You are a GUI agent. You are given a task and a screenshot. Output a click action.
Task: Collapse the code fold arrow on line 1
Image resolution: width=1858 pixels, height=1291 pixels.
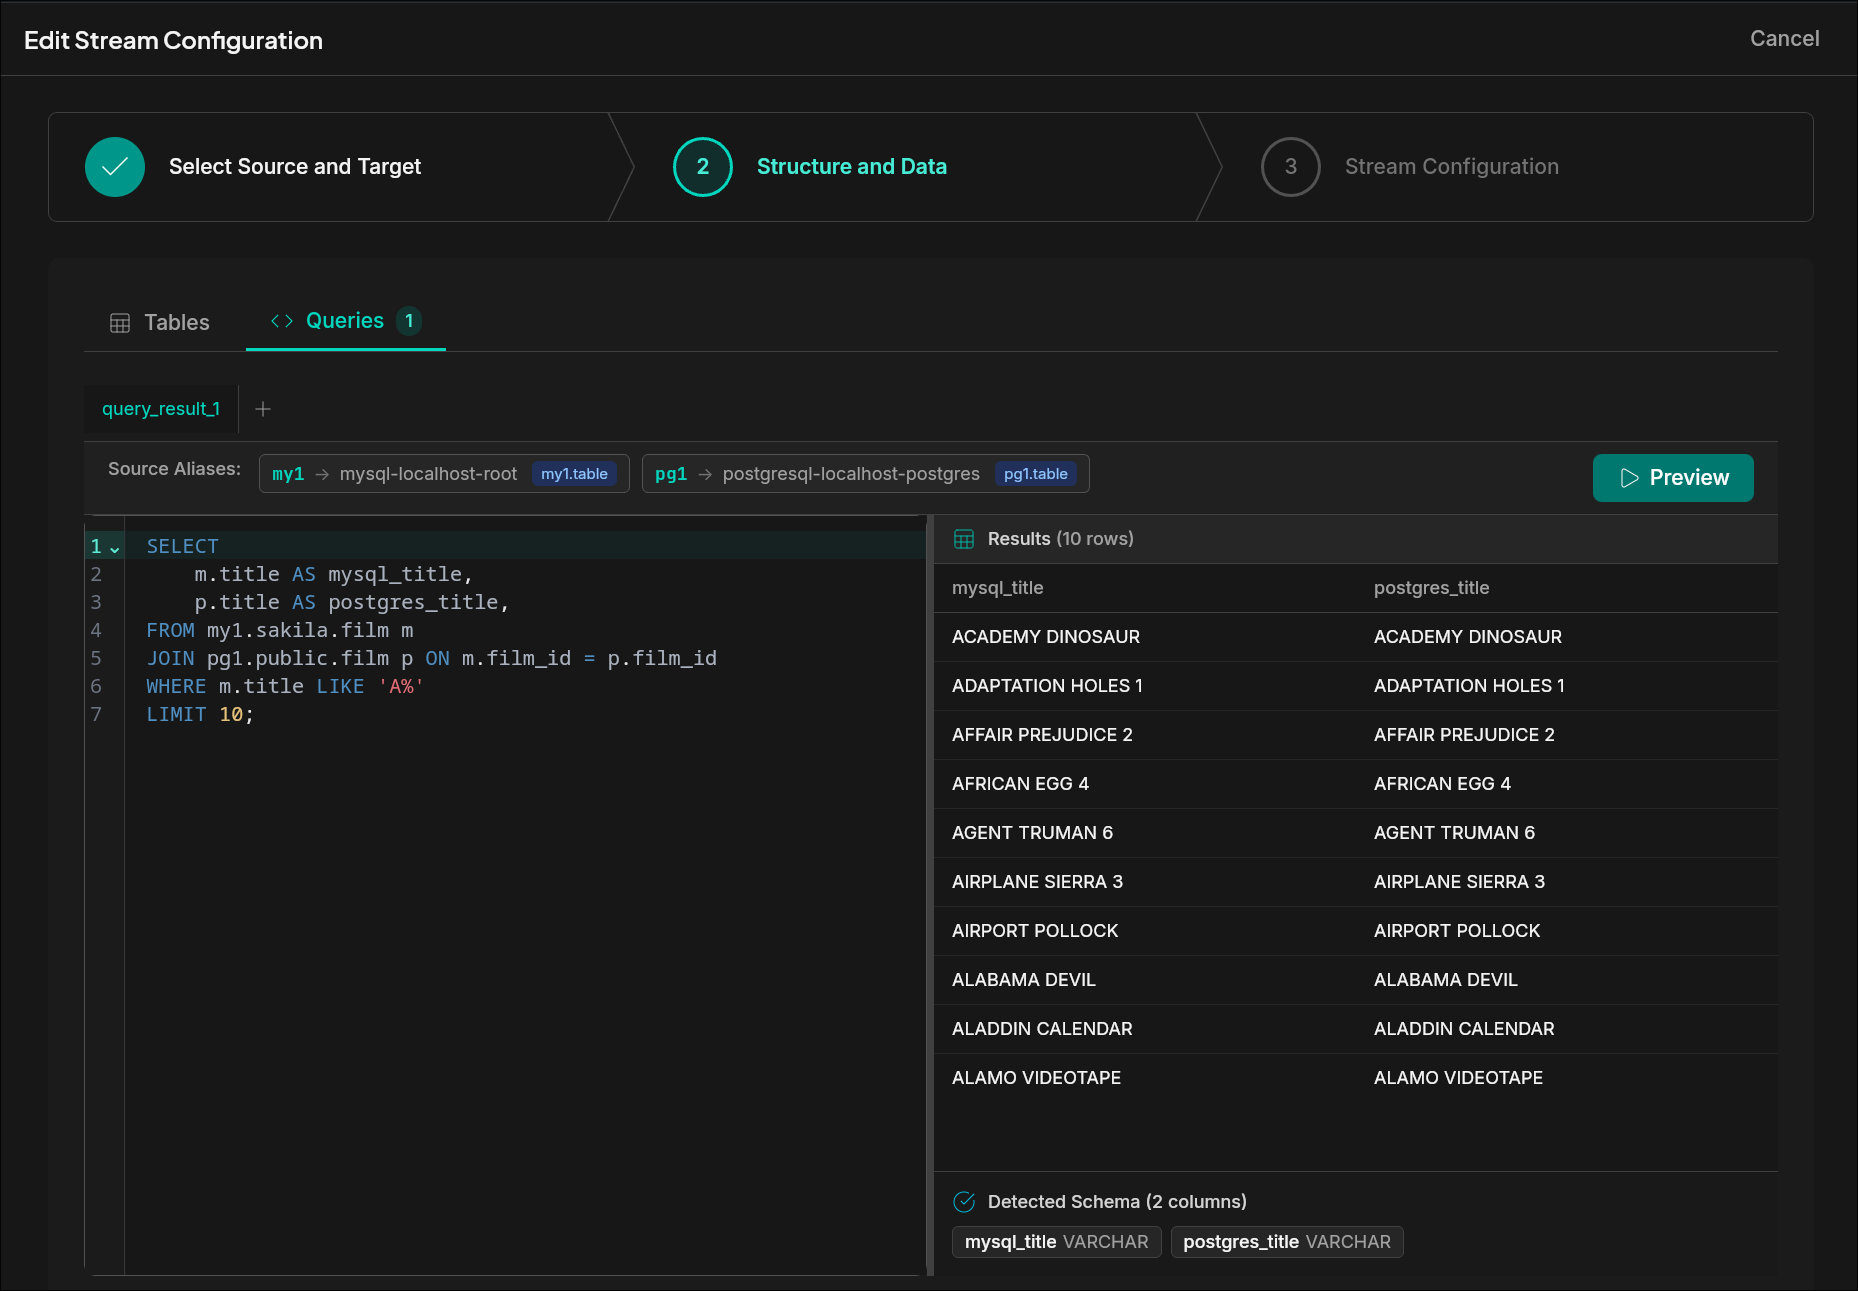[x=115, y=548]
